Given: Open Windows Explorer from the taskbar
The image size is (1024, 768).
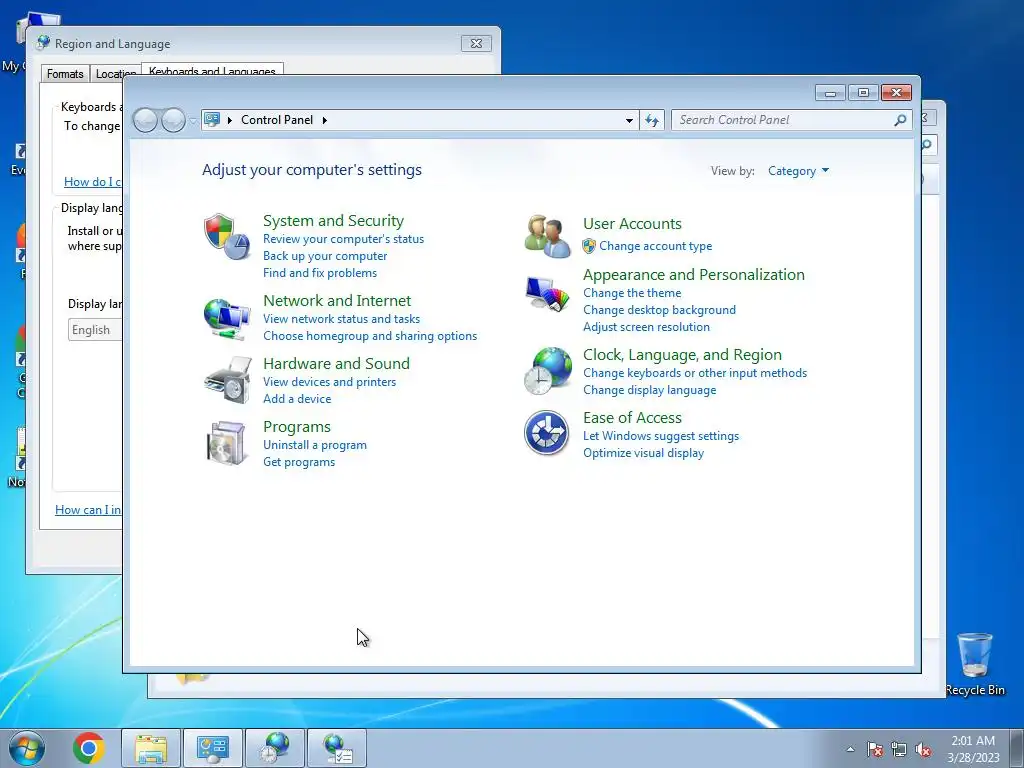Looking at the screenshot, I should click(151, 748).
